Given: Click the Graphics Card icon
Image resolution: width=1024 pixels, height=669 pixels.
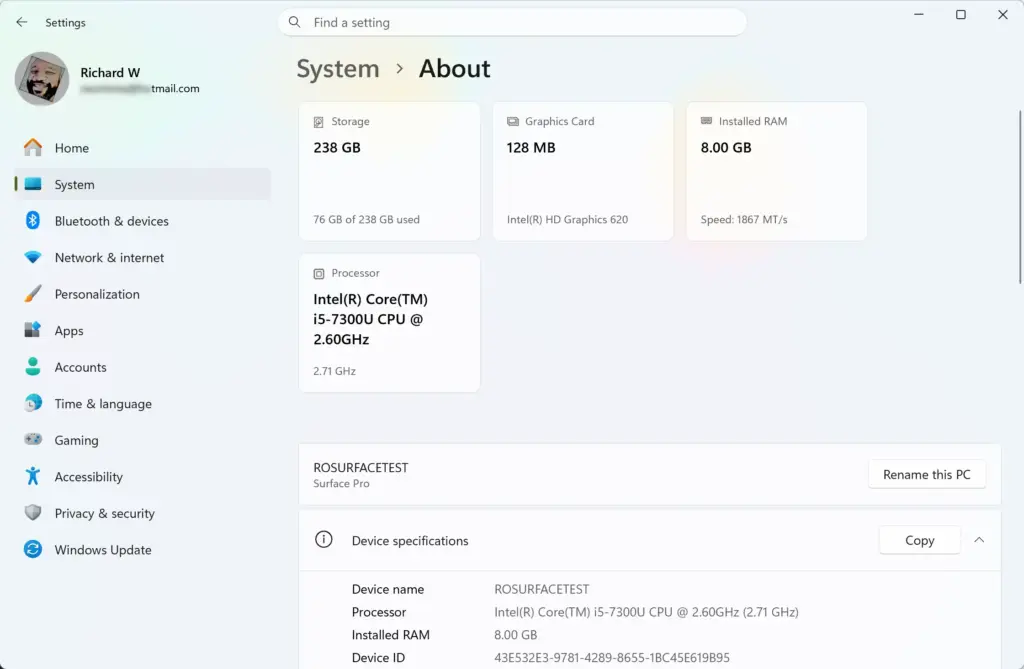Looking at the screenshot, I should tap(513, 122).
